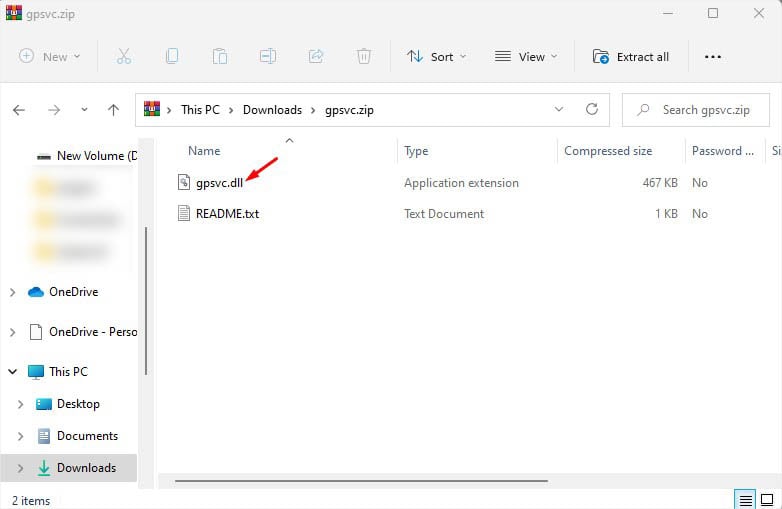The height and width of the screenshot is (509, 782).
Task: Click the Documents icon in sidebar
Action: click(x=44, y=436)
